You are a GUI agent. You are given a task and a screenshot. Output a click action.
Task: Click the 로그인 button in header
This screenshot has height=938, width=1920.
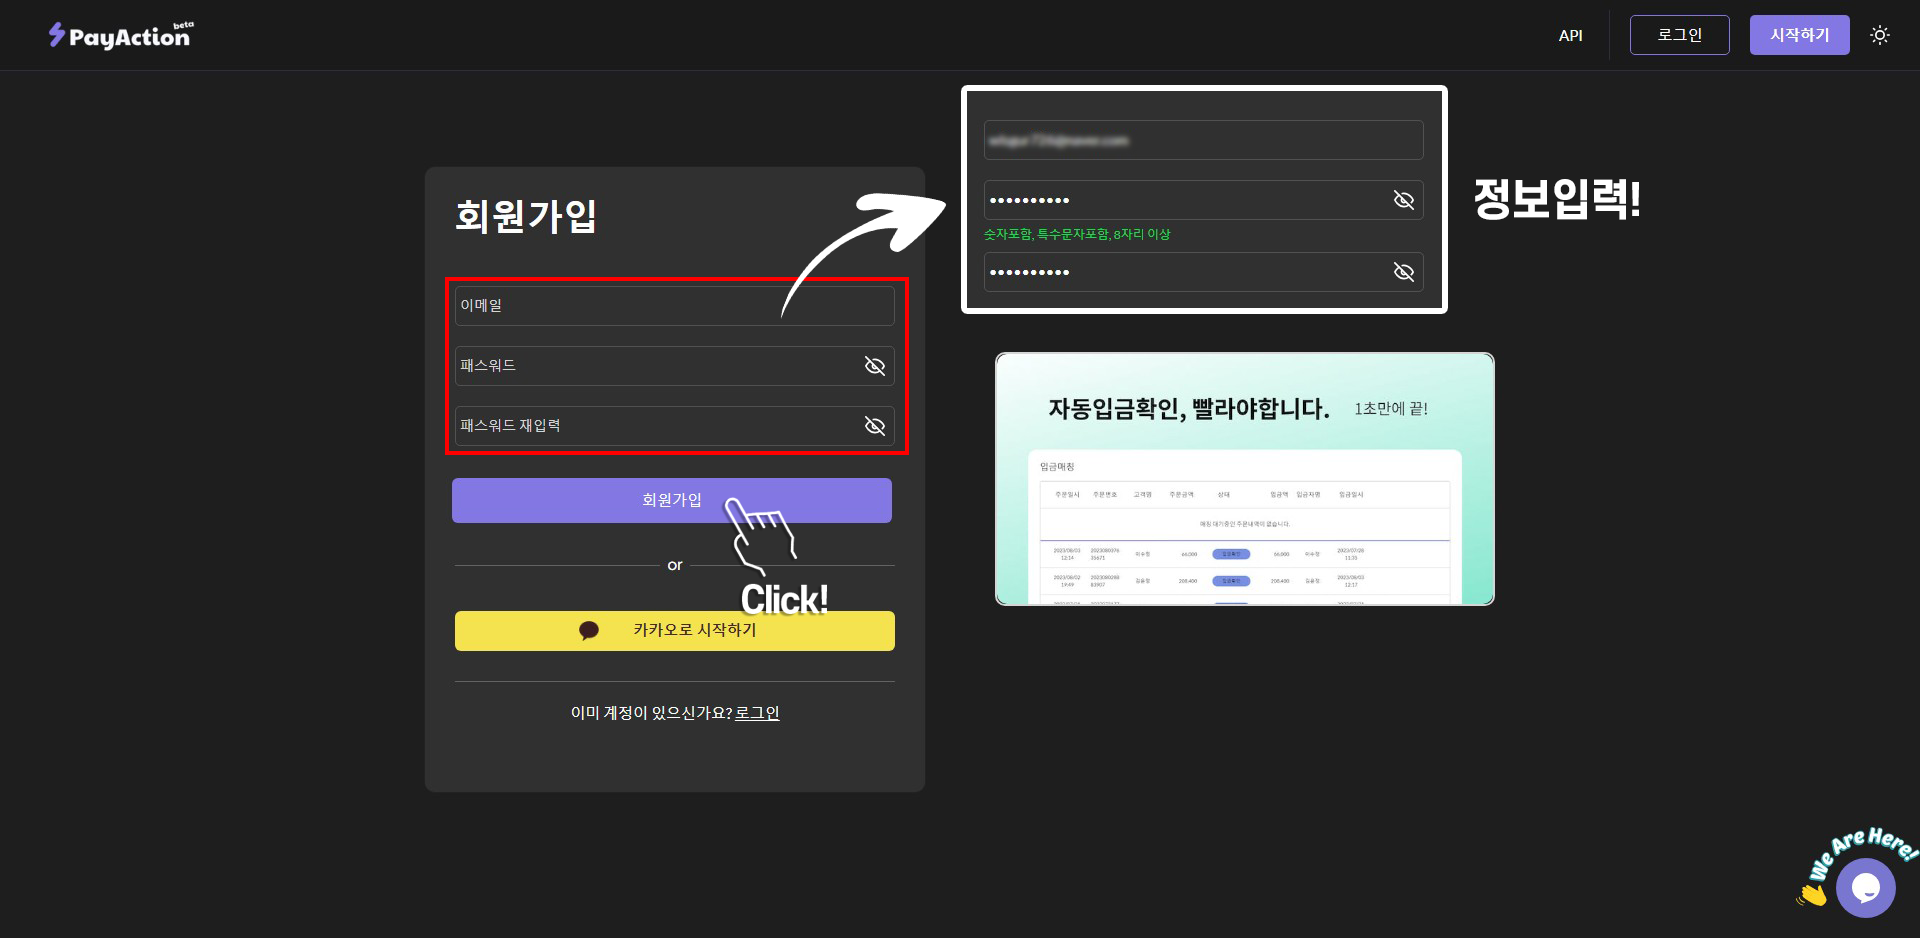(x=1679, y=35)
